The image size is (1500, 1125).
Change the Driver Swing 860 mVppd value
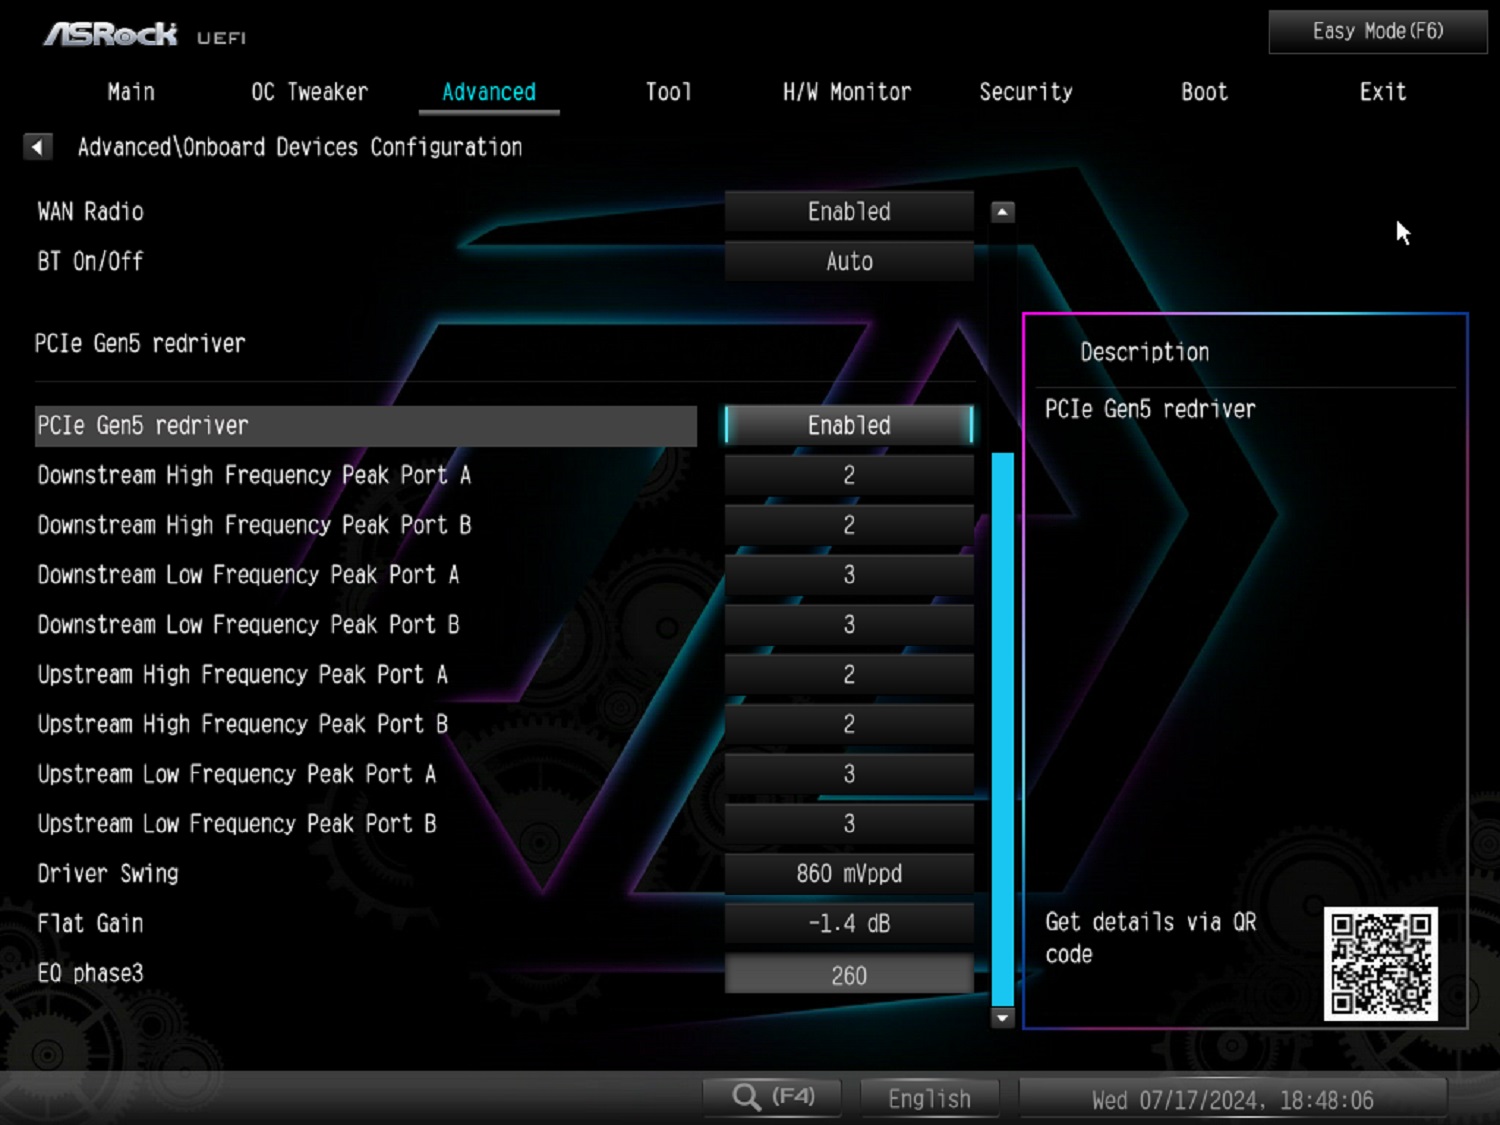tap(849, 874)
